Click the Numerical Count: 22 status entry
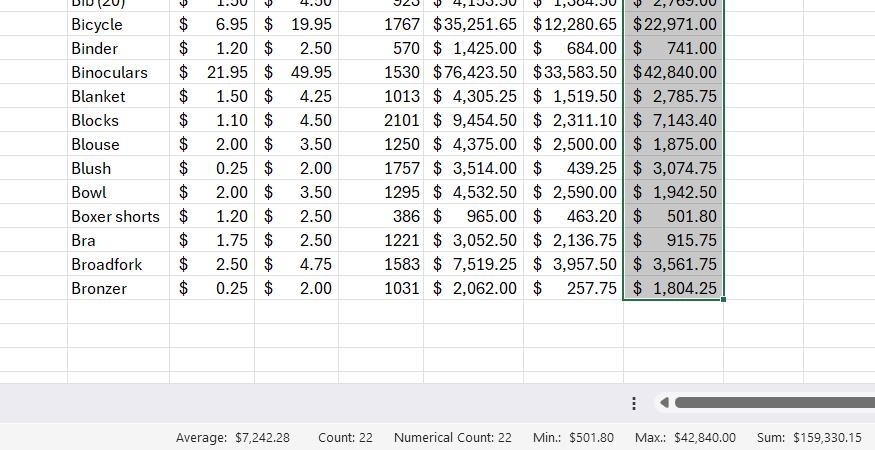 [x=453, y=438]
